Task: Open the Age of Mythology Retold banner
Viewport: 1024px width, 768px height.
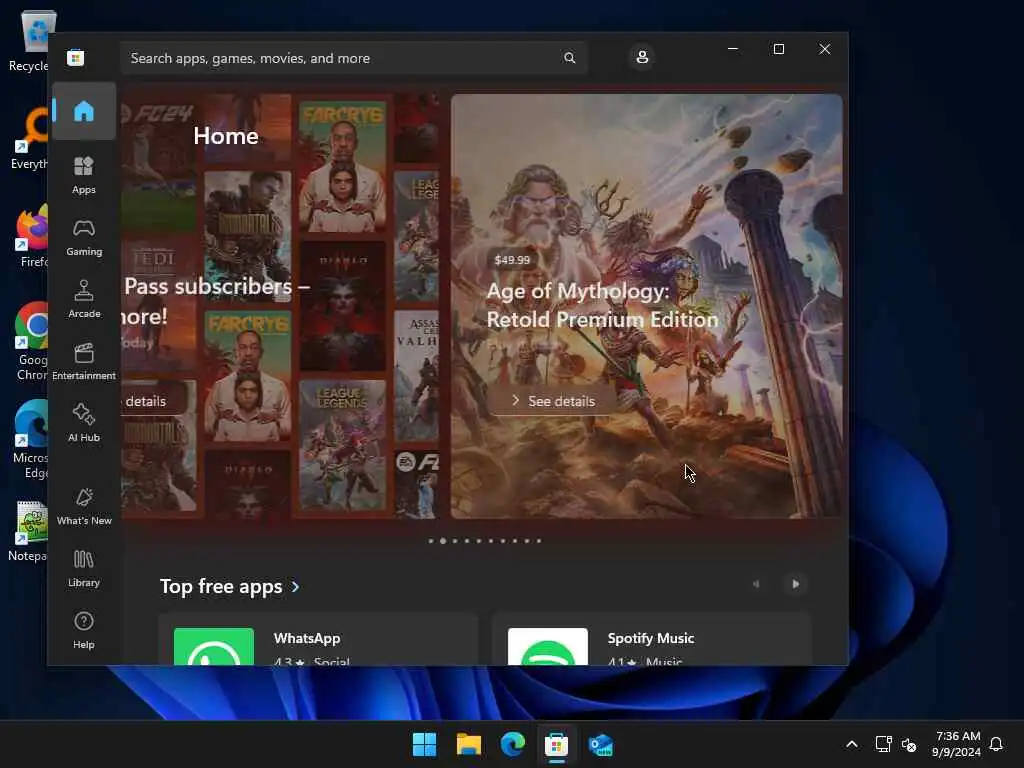Action: [647, 306]
